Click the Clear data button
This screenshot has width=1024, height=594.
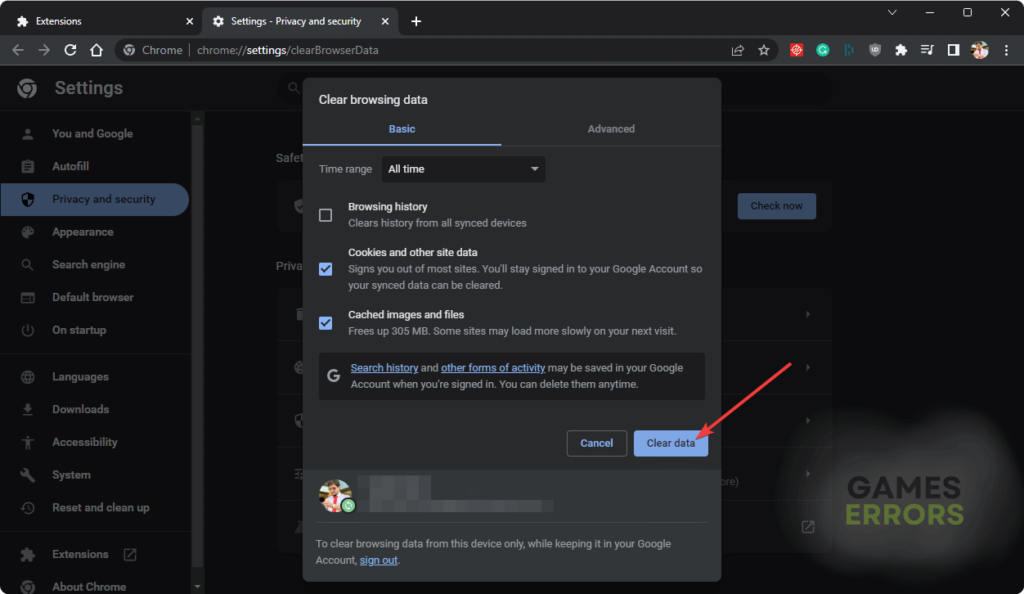670,443
